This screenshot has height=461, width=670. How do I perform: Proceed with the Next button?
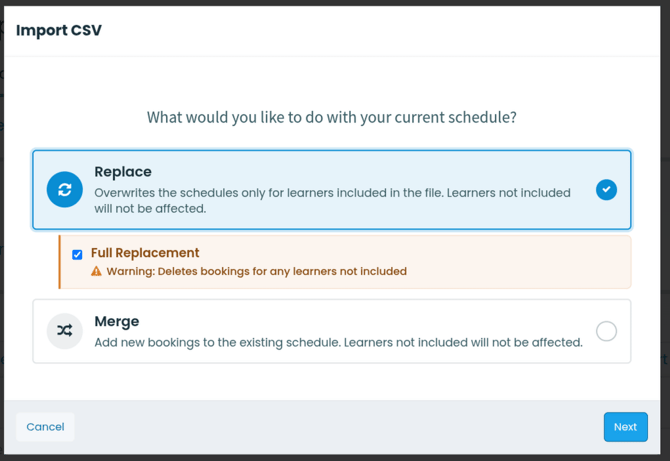625,427
